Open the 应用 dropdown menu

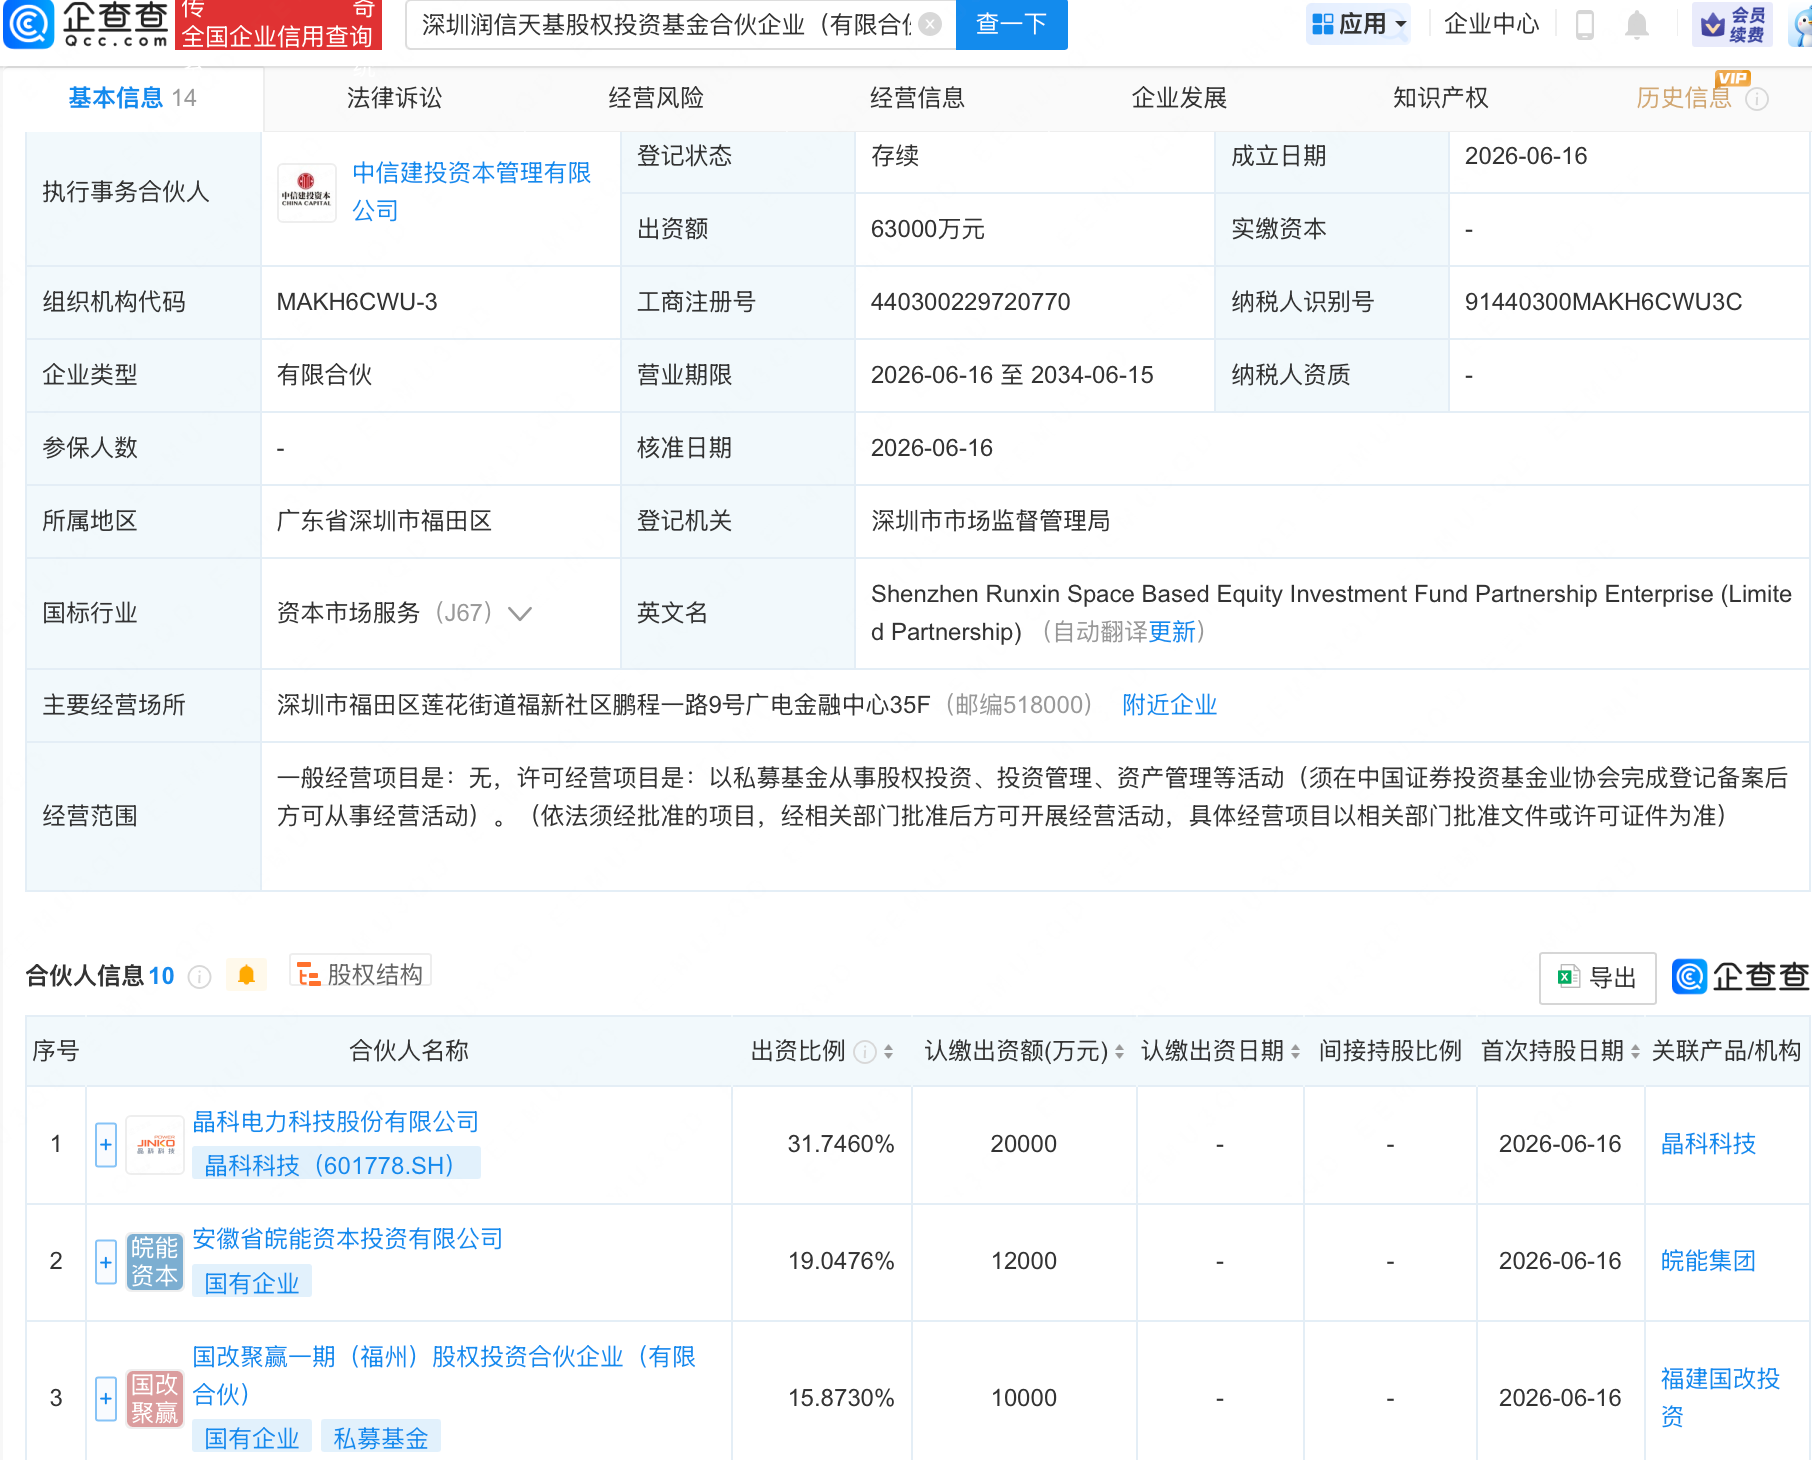point(1359,24)
